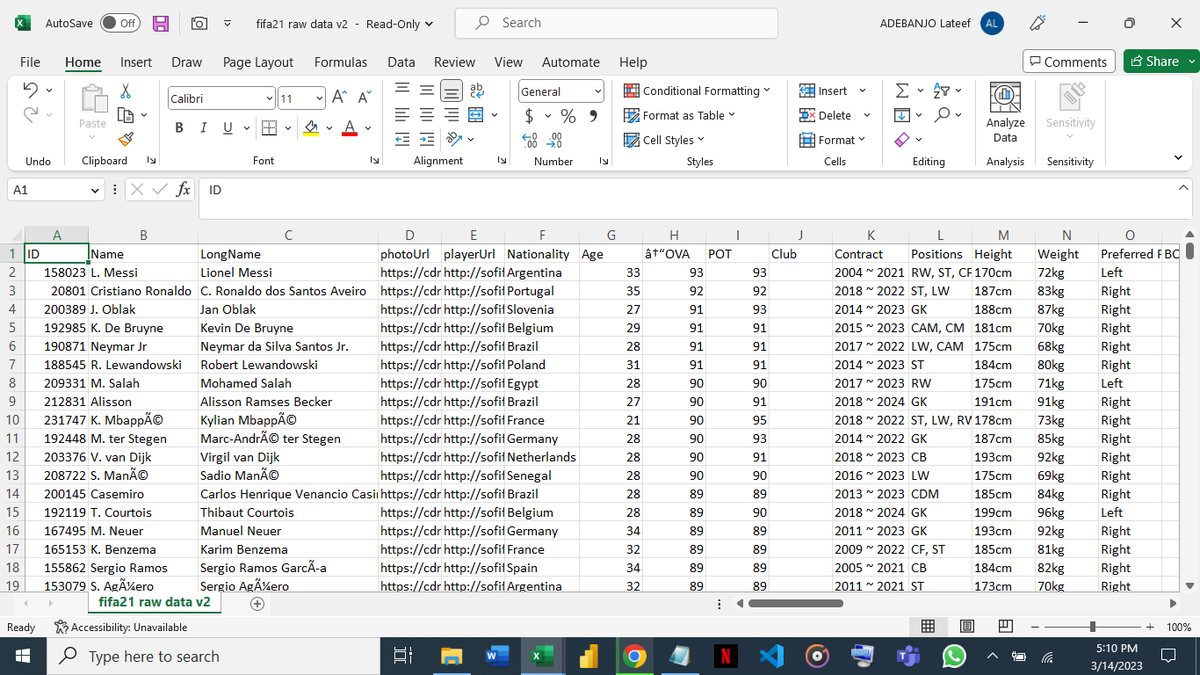Apply the Percent Style format
The width and height of the screenshot is (1200, 675).
coord(568,115)
